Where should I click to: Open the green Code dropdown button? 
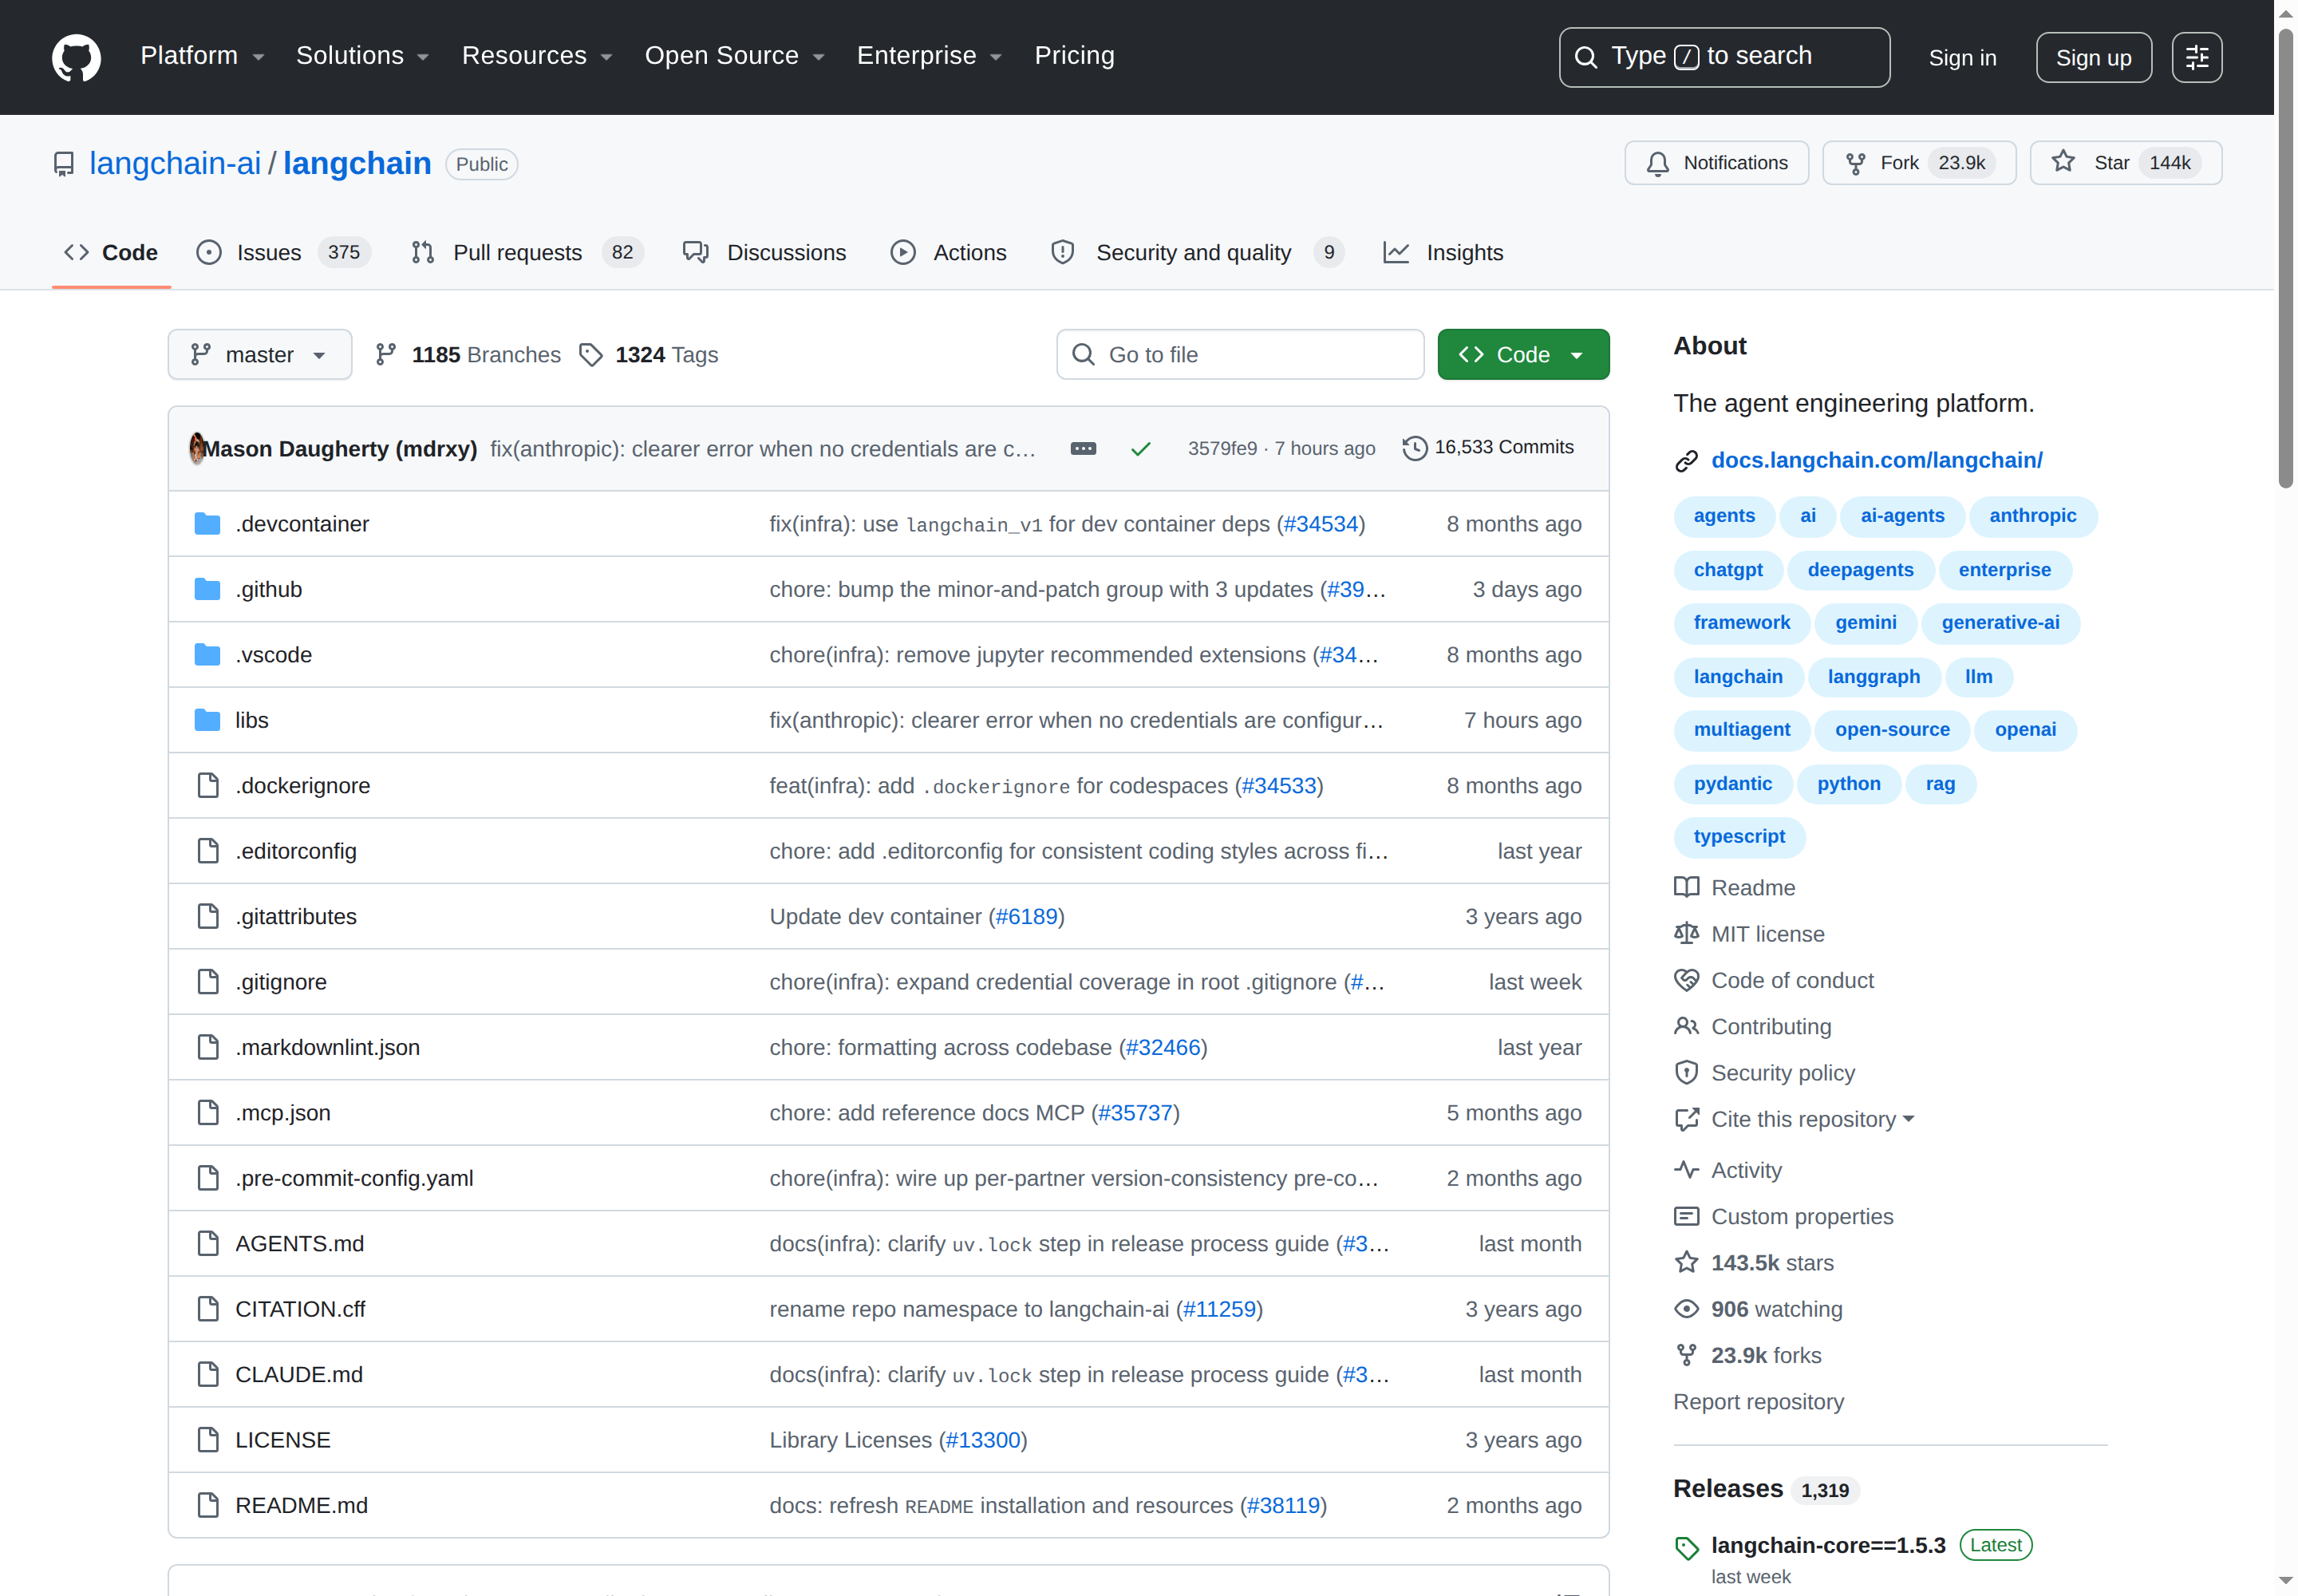1523,355
